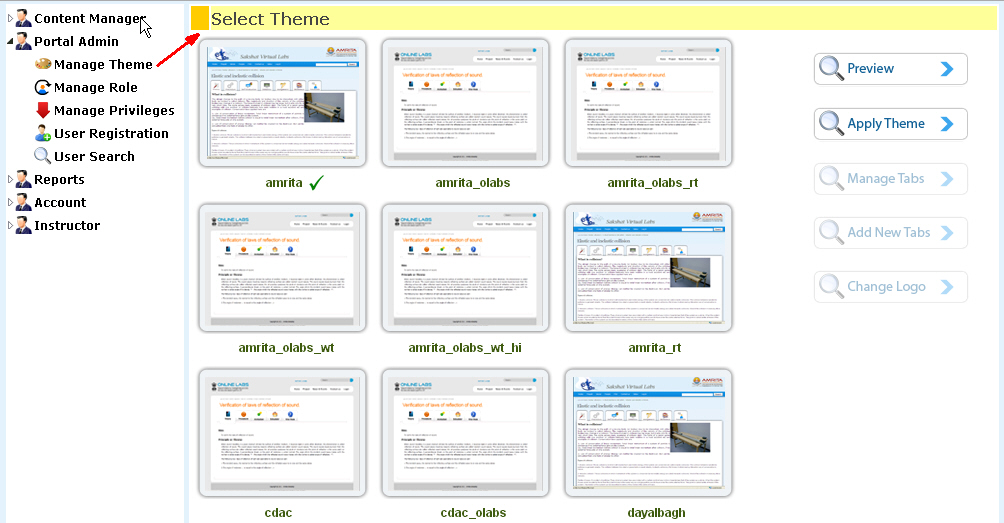Screen dimensions: 1004x523
Task: Select the dayalbagh theme thumbnail
Action: 649,433
